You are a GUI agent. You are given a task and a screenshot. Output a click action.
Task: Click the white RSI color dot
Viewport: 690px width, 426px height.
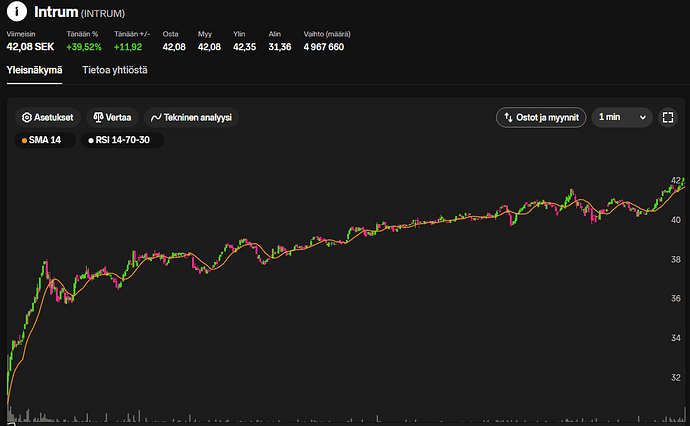point(91,140)
